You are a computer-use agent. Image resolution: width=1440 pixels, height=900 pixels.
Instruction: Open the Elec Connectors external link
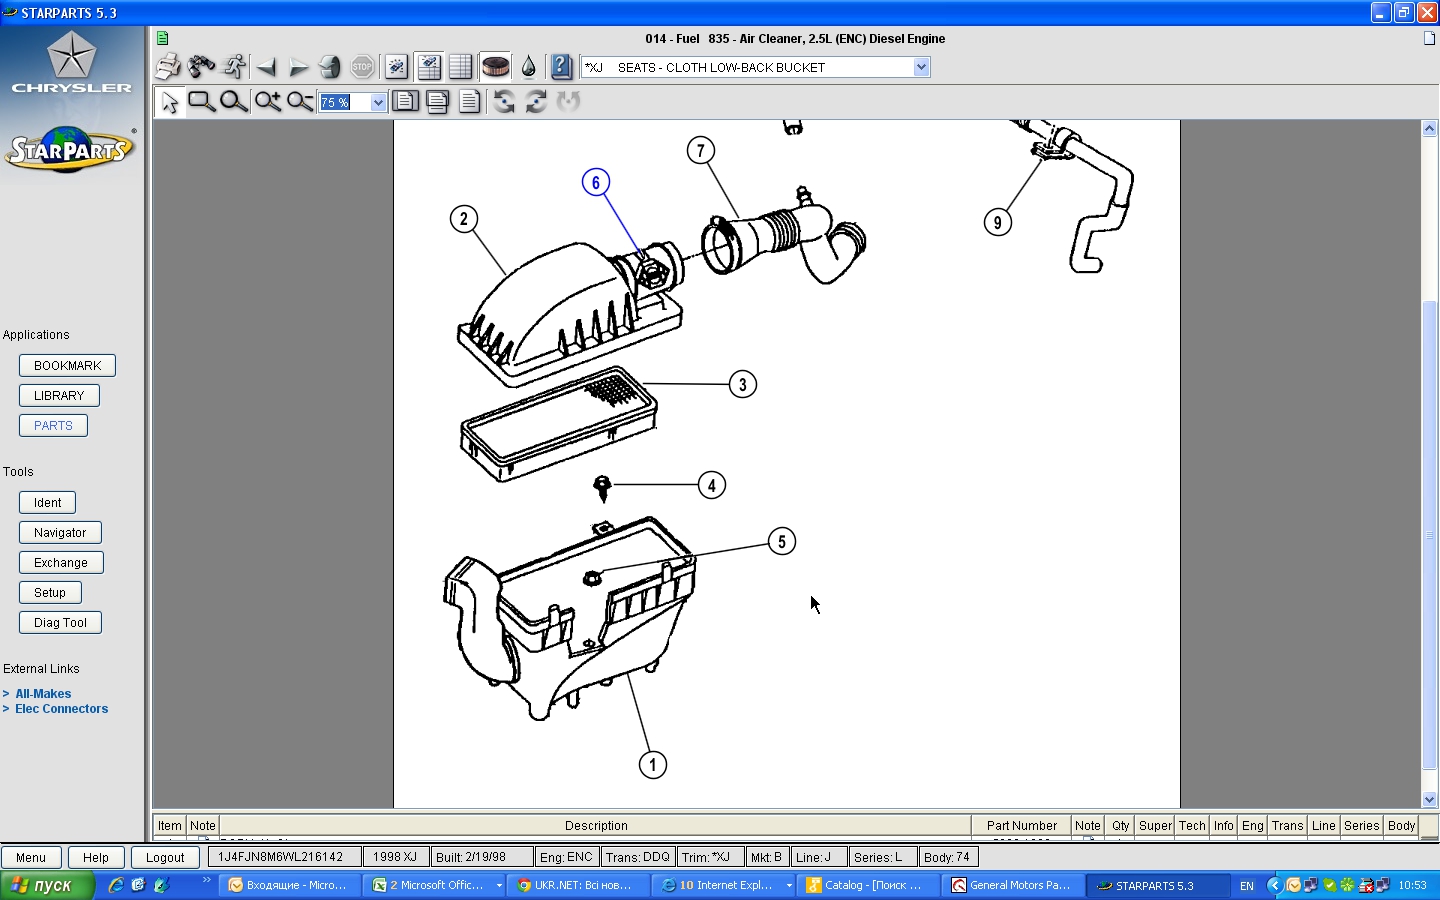(61, 709)
